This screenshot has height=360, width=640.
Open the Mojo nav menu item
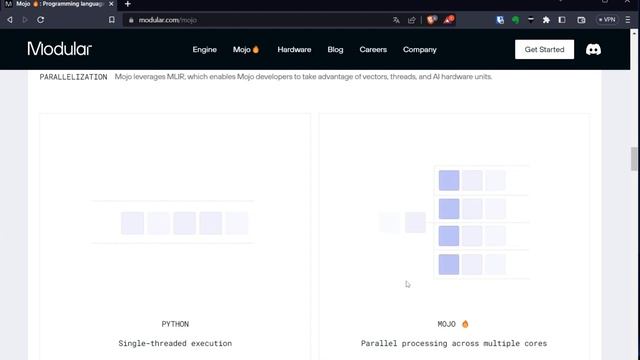(x=246, y=49)
